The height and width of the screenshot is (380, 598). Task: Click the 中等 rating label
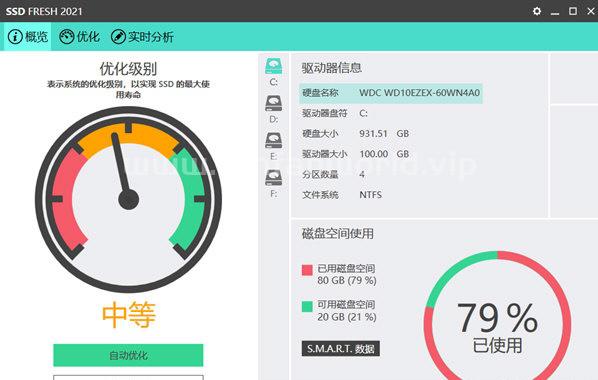point(129,315)
